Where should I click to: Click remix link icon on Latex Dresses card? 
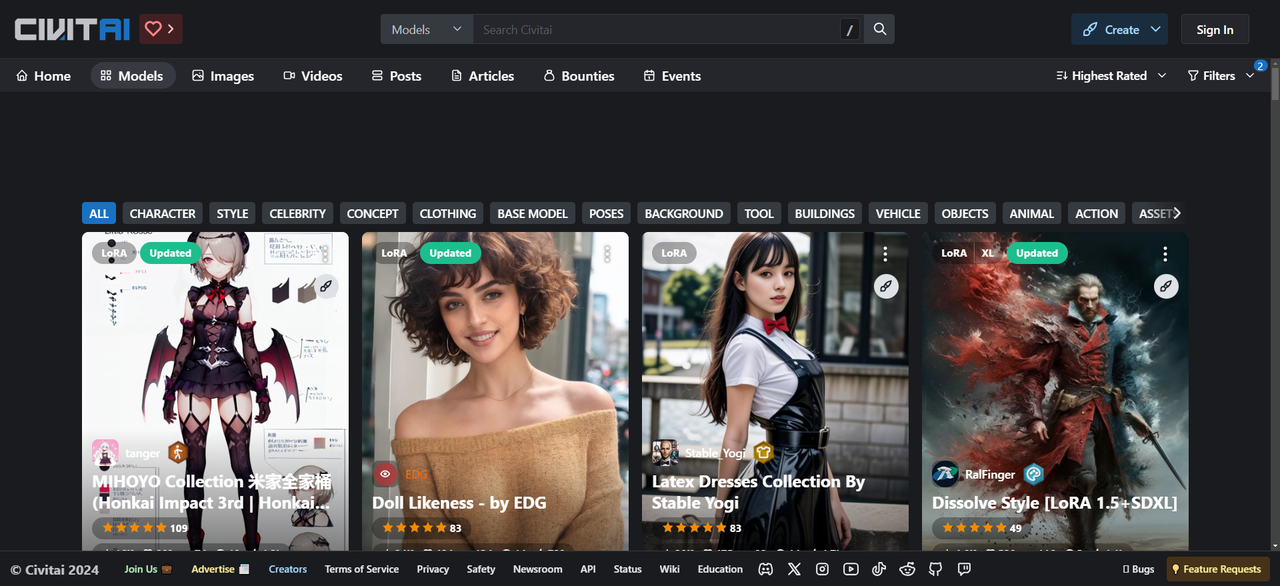tap(885, 287)
